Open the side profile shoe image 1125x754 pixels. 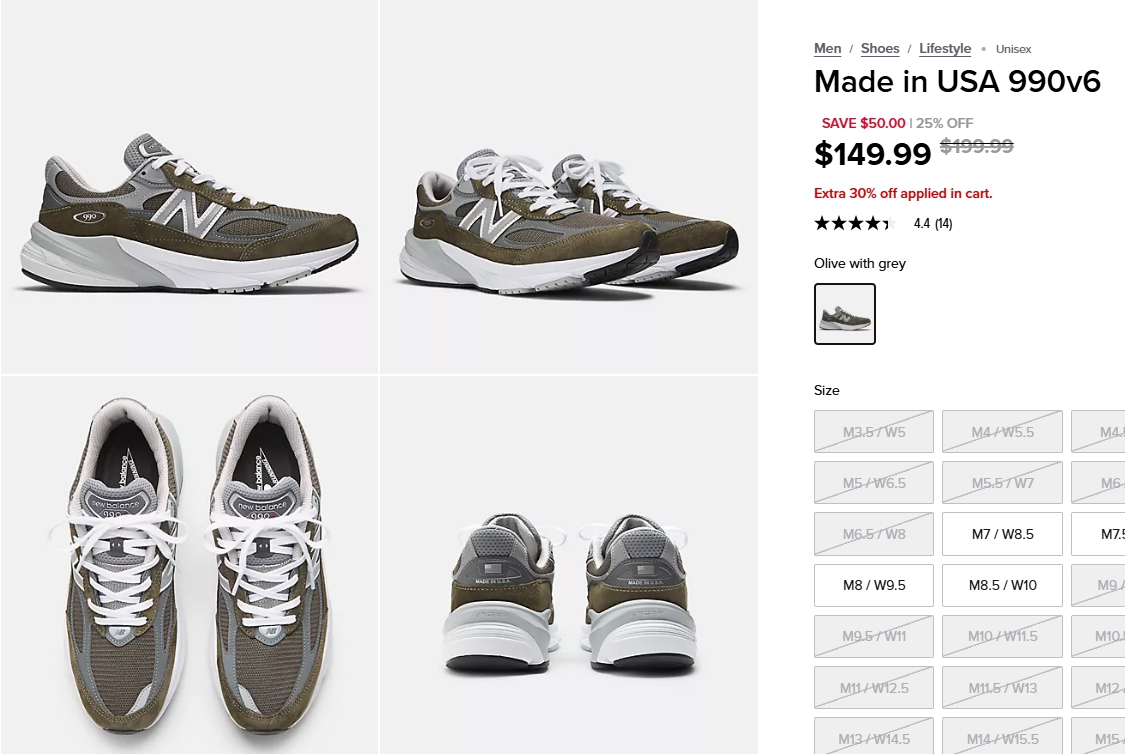189,187
